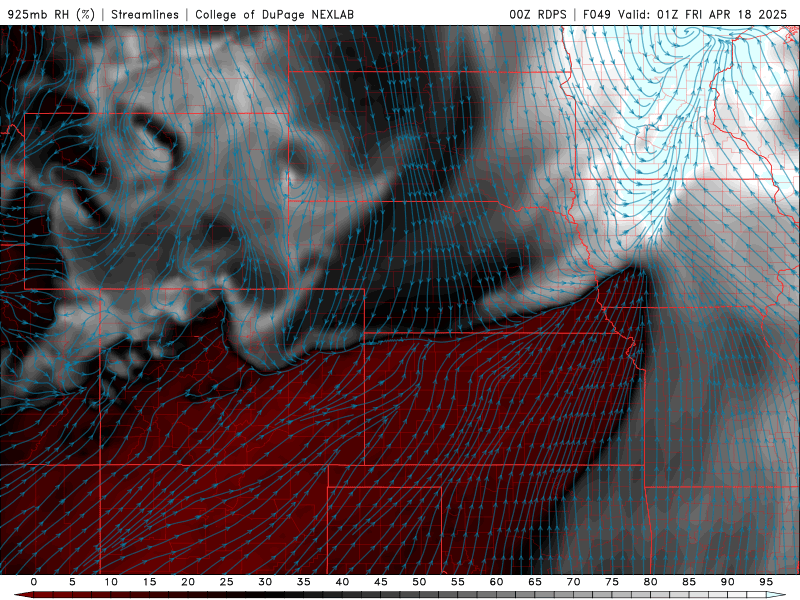Click the 'Valid: 01Z FRI APR 18 2025' text

(703, 14)
